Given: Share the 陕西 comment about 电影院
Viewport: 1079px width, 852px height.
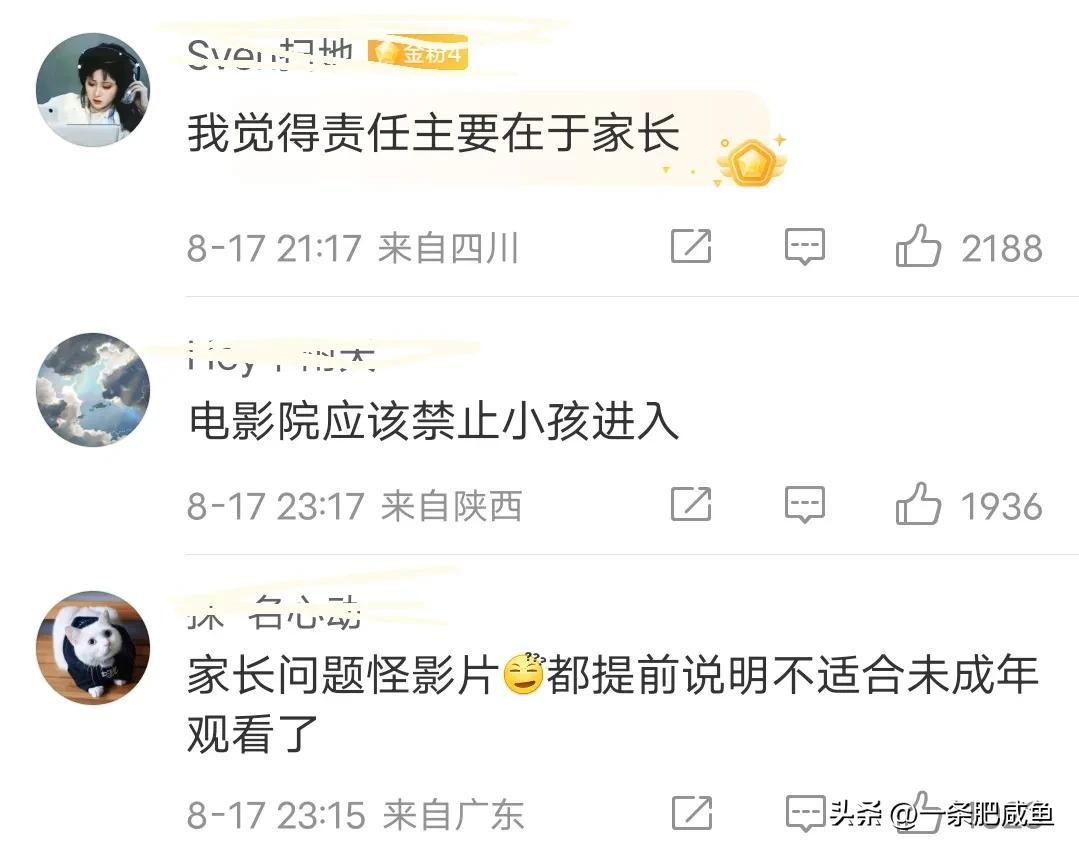Looking at the screenshot, I should click(x=691, y=504).
